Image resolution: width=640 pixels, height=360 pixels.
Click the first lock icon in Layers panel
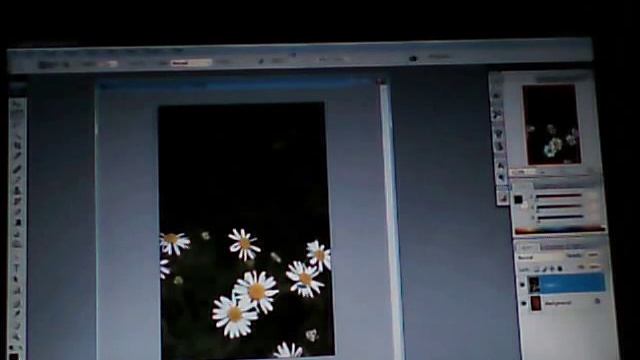(537, 269)
